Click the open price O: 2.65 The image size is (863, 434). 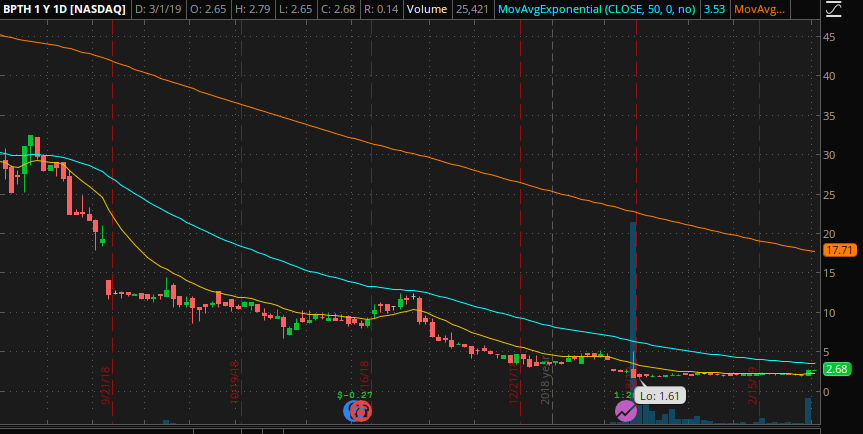(209, 9)
